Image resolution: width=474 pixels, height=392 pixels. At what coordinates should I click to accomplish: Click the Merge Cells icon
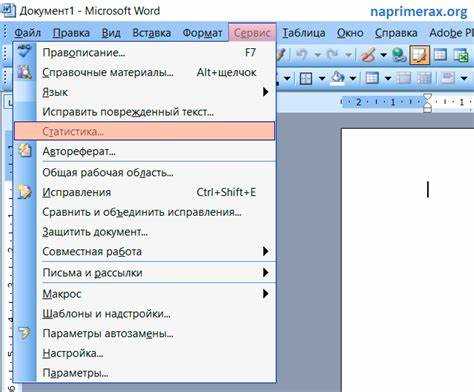tap(403, 78)
